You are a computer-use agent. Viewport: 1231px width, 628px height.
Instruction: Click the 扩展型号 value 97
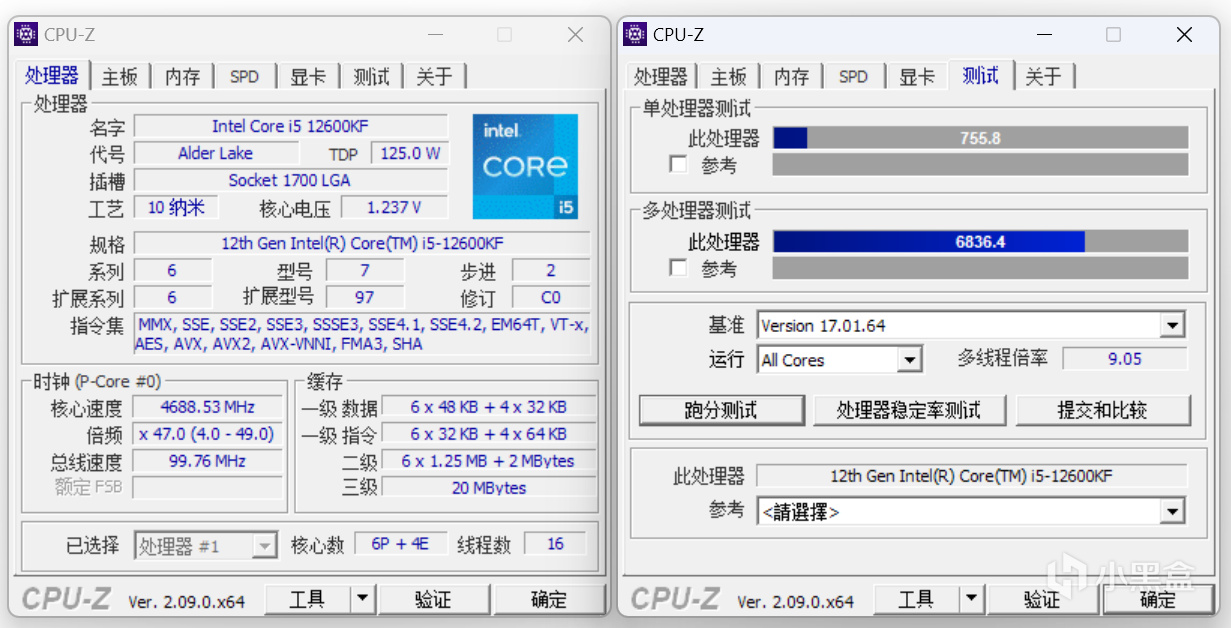point(365,297)
